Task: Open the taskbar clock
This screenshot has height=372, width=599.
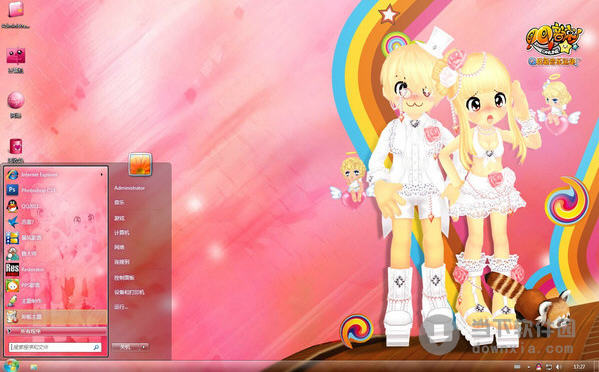Action: [x=579, y=367]
